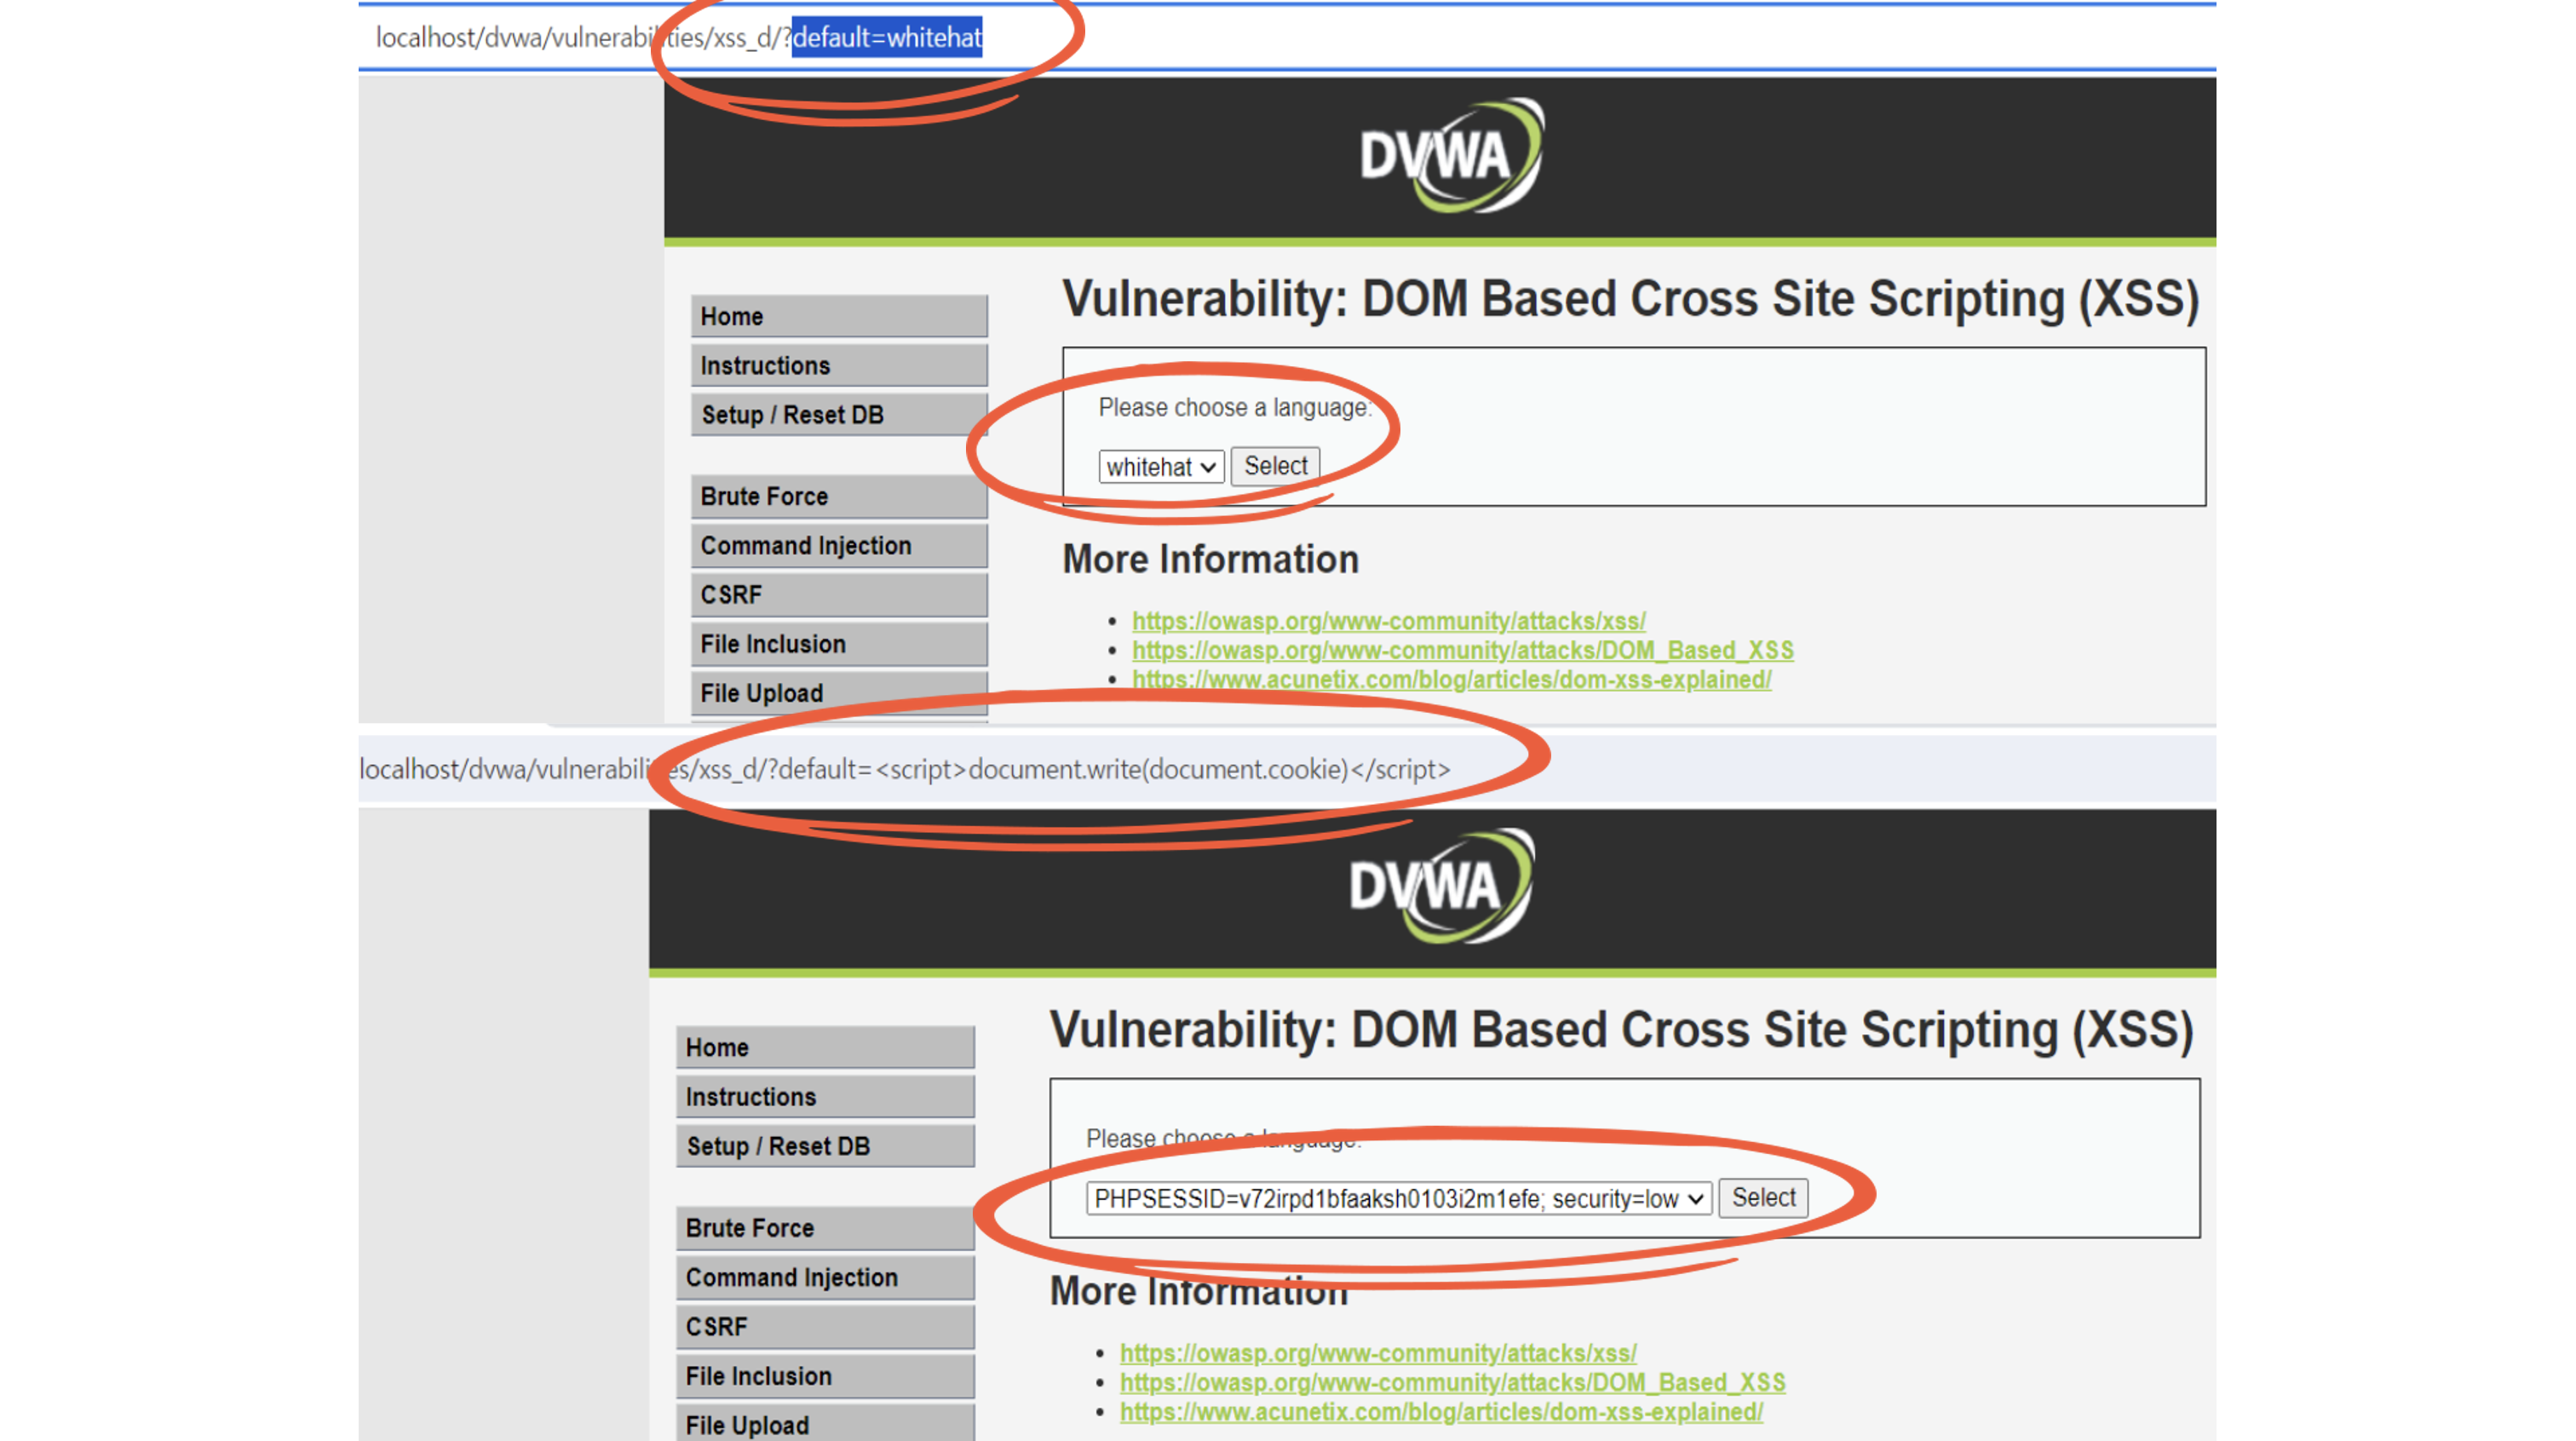Open CSRF in the bottom page sidebar
Image resolution: width=2576 pixels, height=1441 pixels.
tap(825, 1326)
